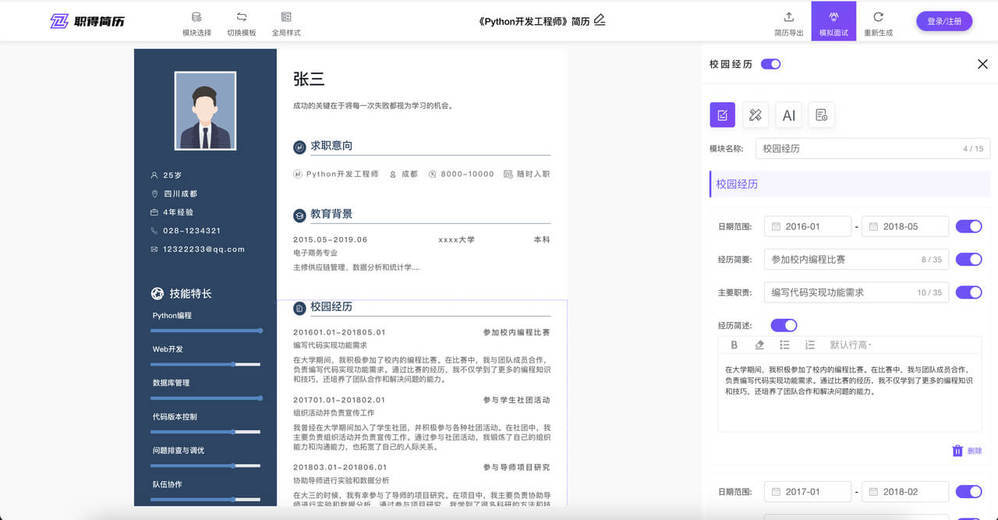Open the module style tools icon beside AI
Viewport: 998px width, 520px height.
(756, 115)
